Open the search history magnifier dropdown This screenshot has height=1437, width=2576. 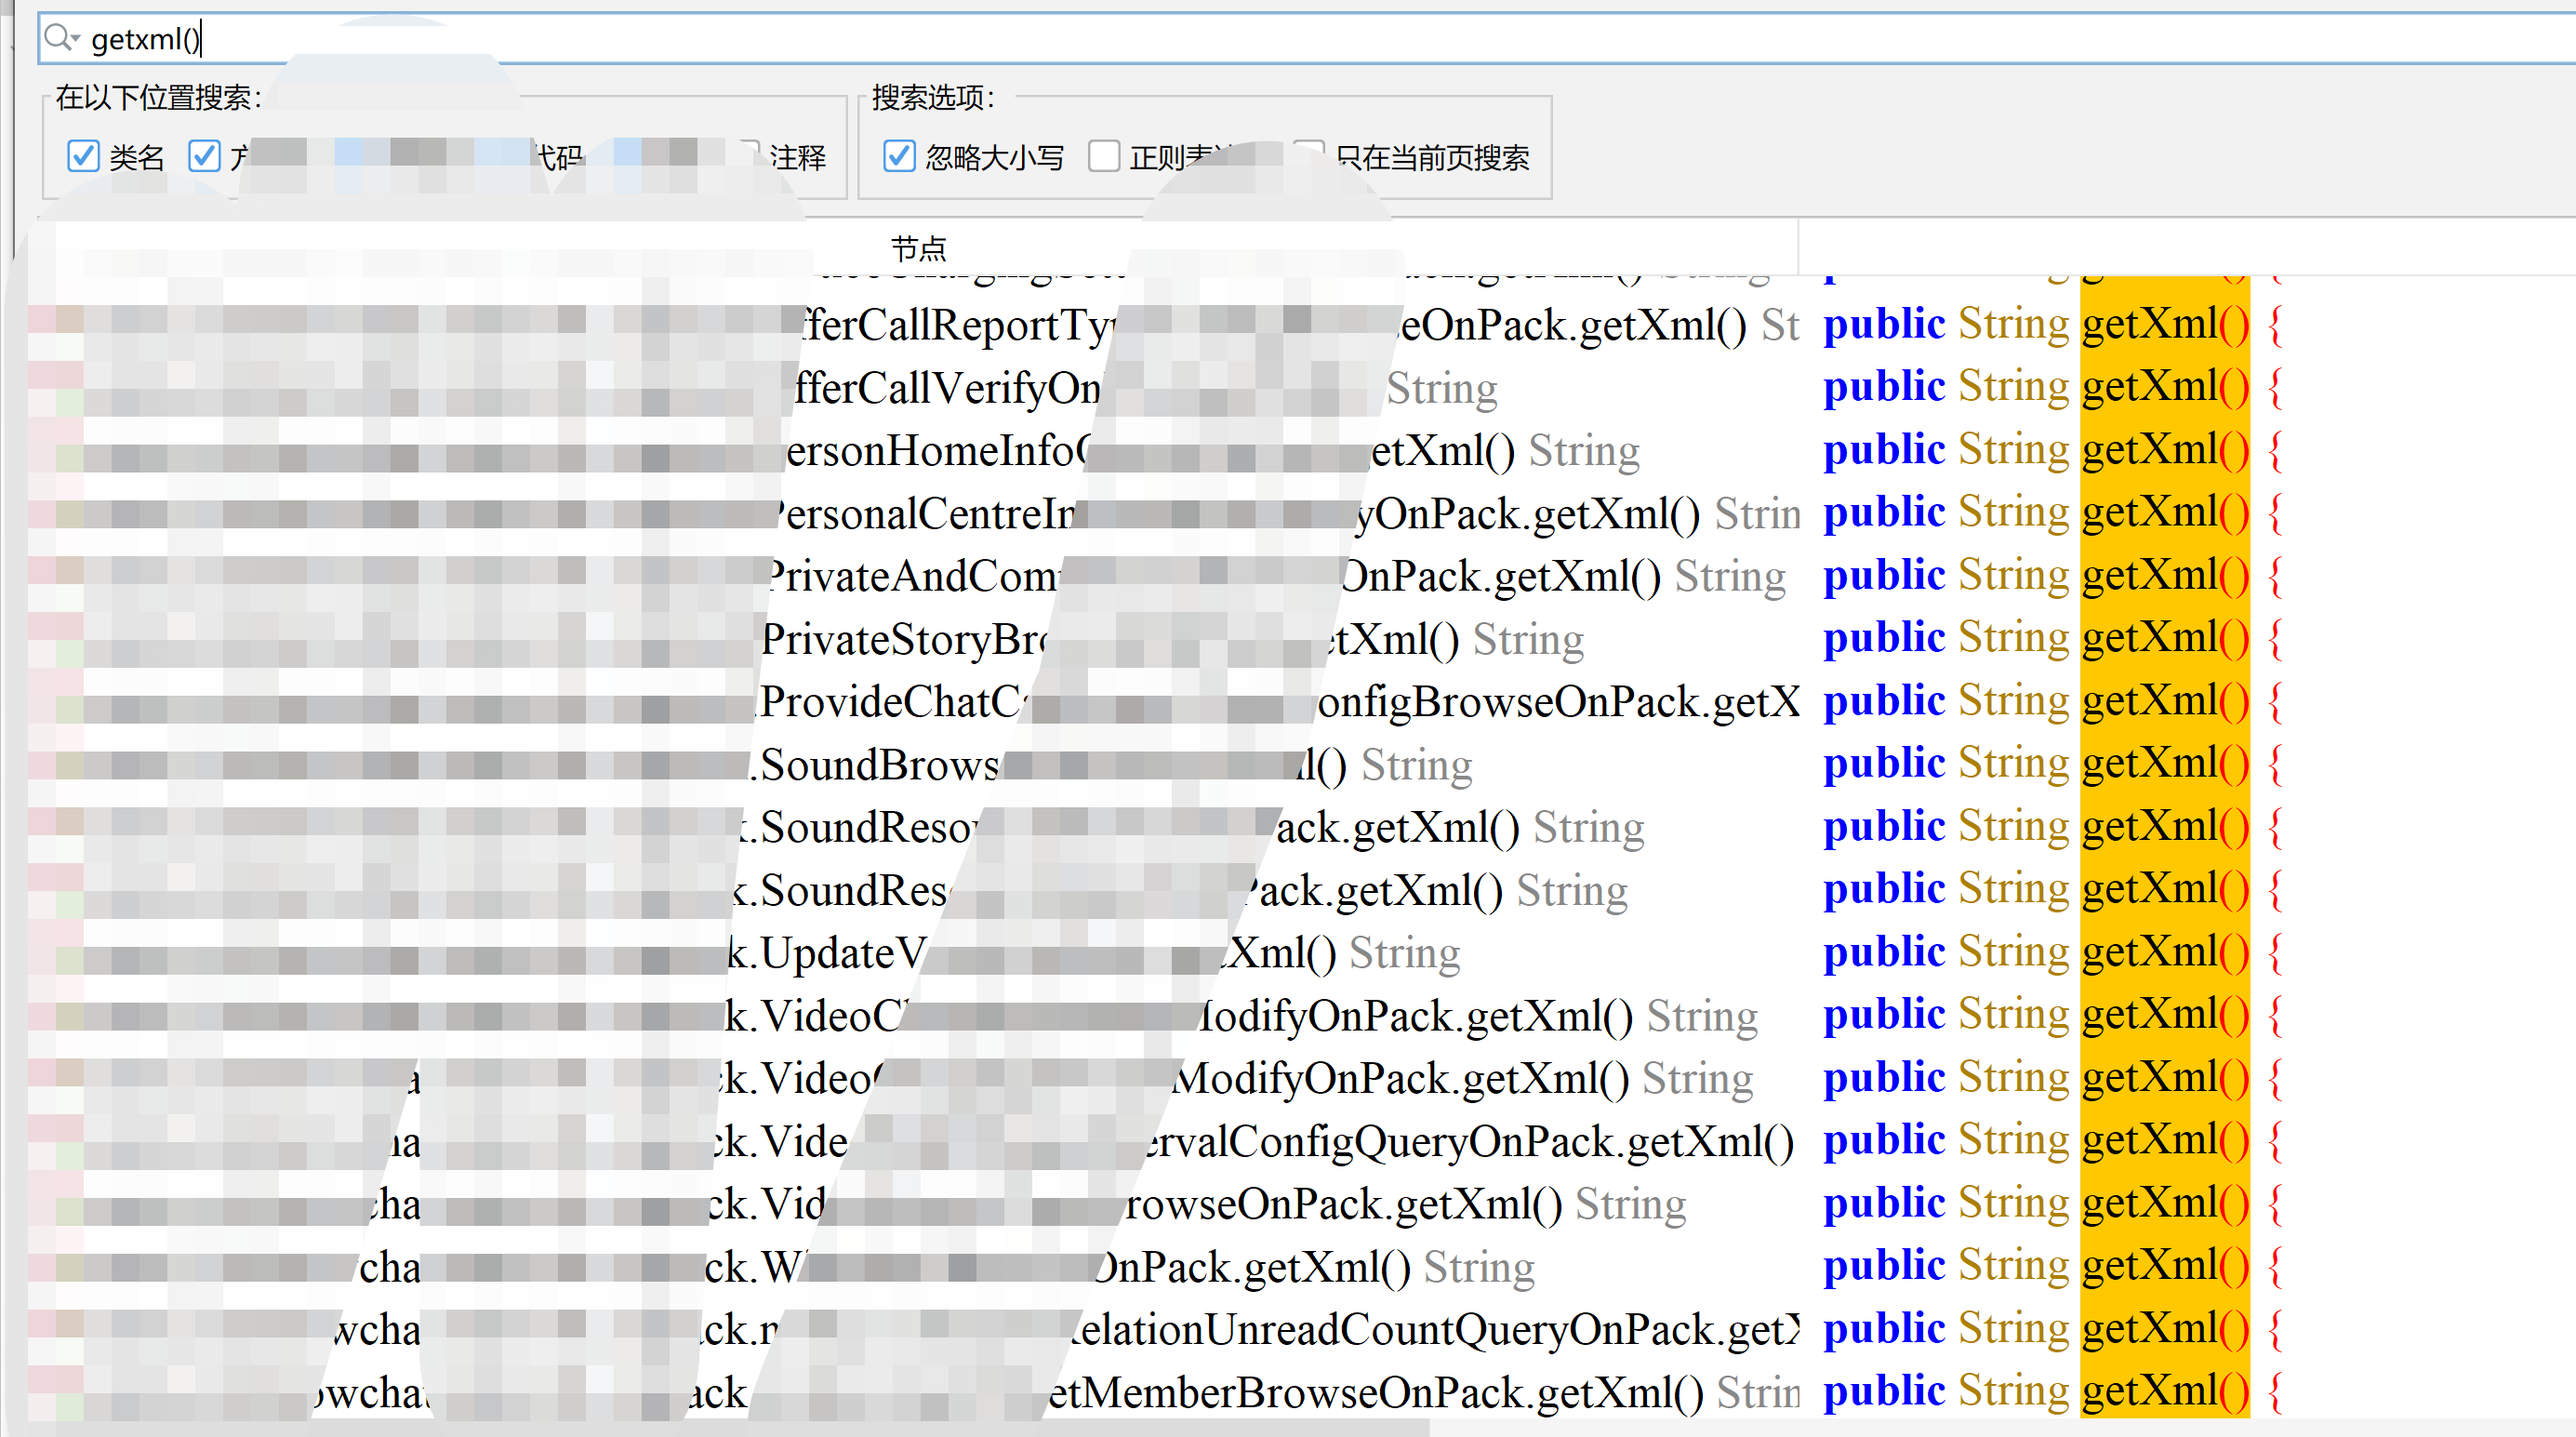(x=61, y=38)
